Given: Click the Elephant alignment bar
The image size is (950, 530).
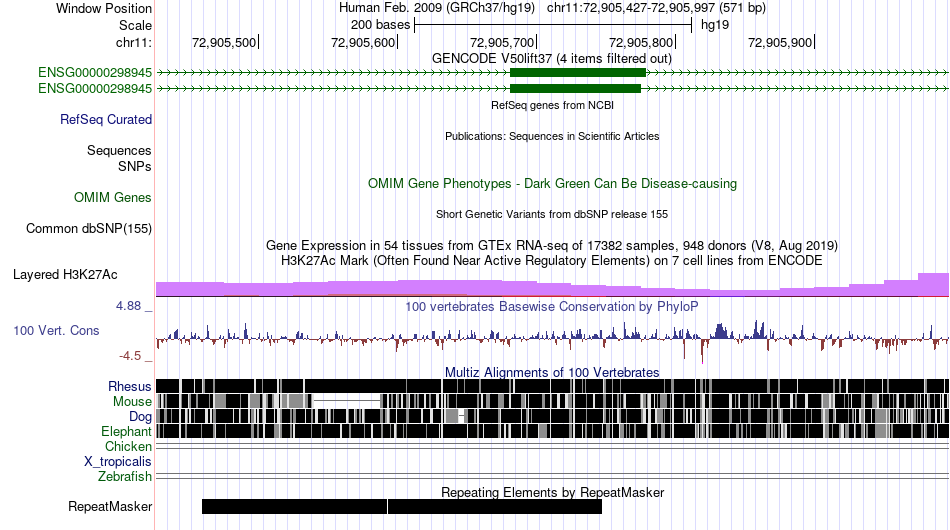Looking at the screenshot, I should 552,431.
